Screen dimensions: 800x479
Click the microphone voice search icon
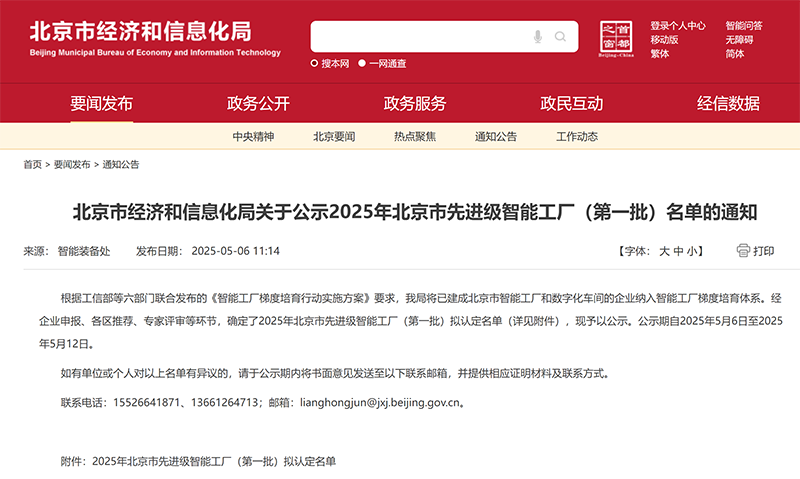click(x=538, y=37)
